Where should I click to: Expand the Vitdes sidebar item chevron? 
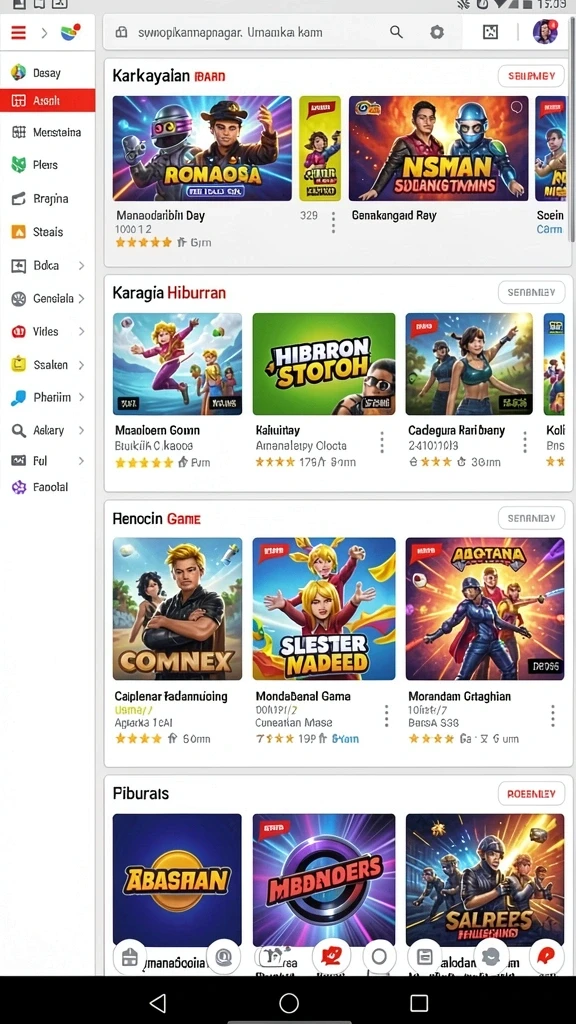82,331
